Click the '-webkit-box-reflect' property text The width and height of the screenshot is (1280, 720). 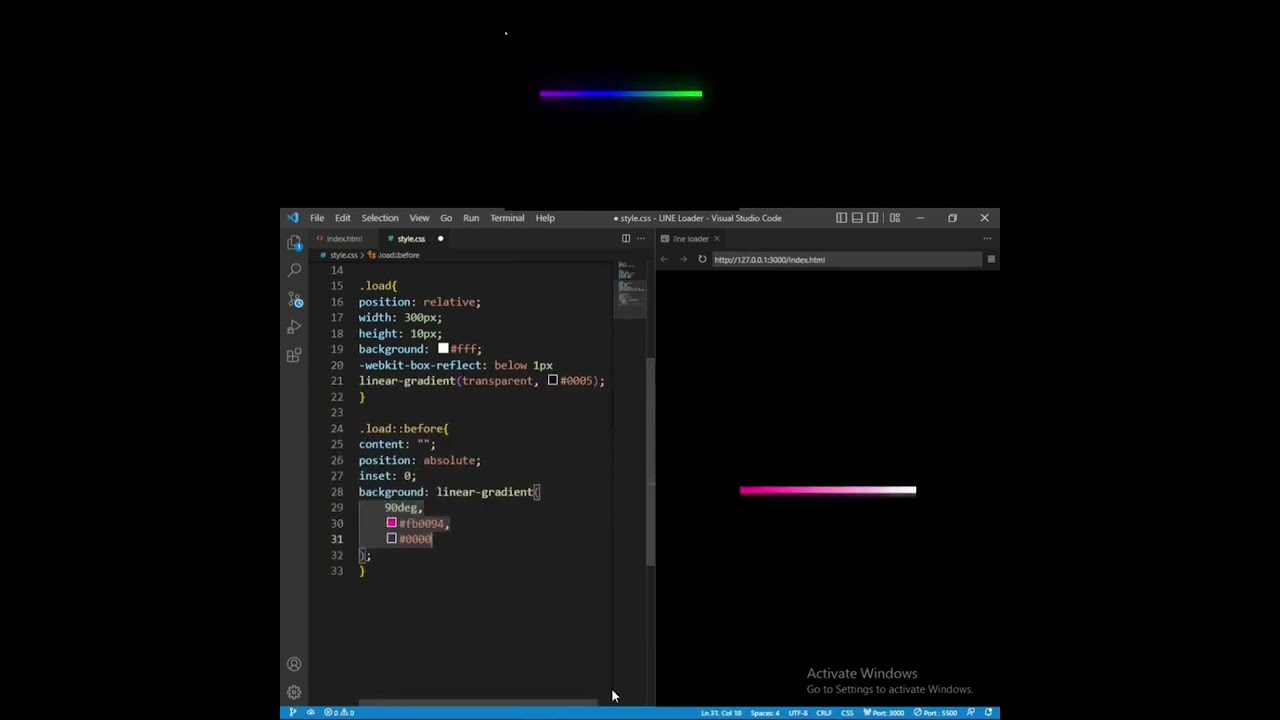tap(422, 365)
